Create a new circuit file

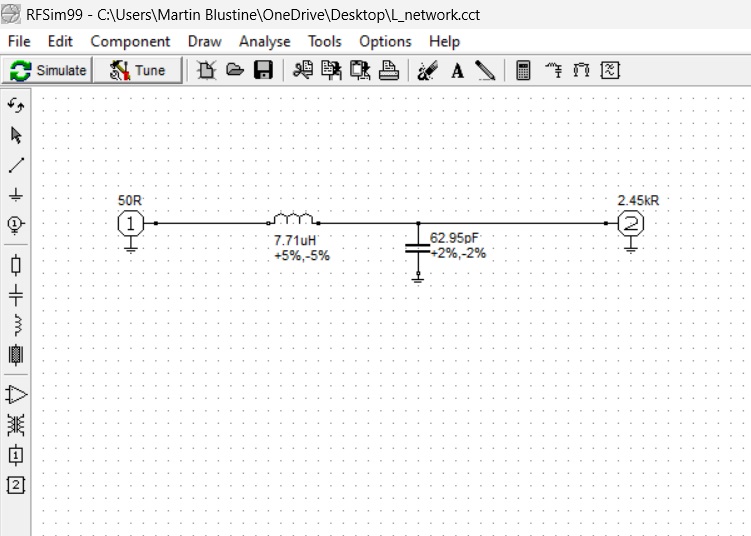[207, 70]
